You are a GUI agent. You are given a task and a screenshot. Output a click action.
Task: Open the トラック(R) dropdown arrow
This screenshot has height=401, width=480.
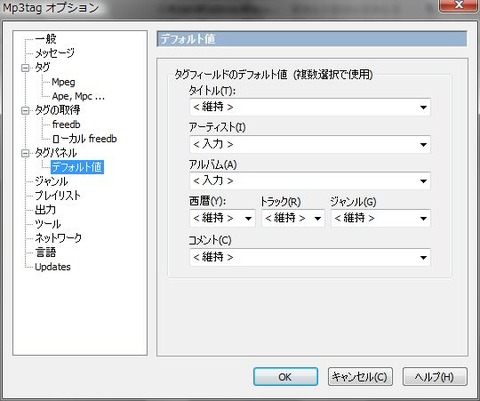(x=318, y=219)
